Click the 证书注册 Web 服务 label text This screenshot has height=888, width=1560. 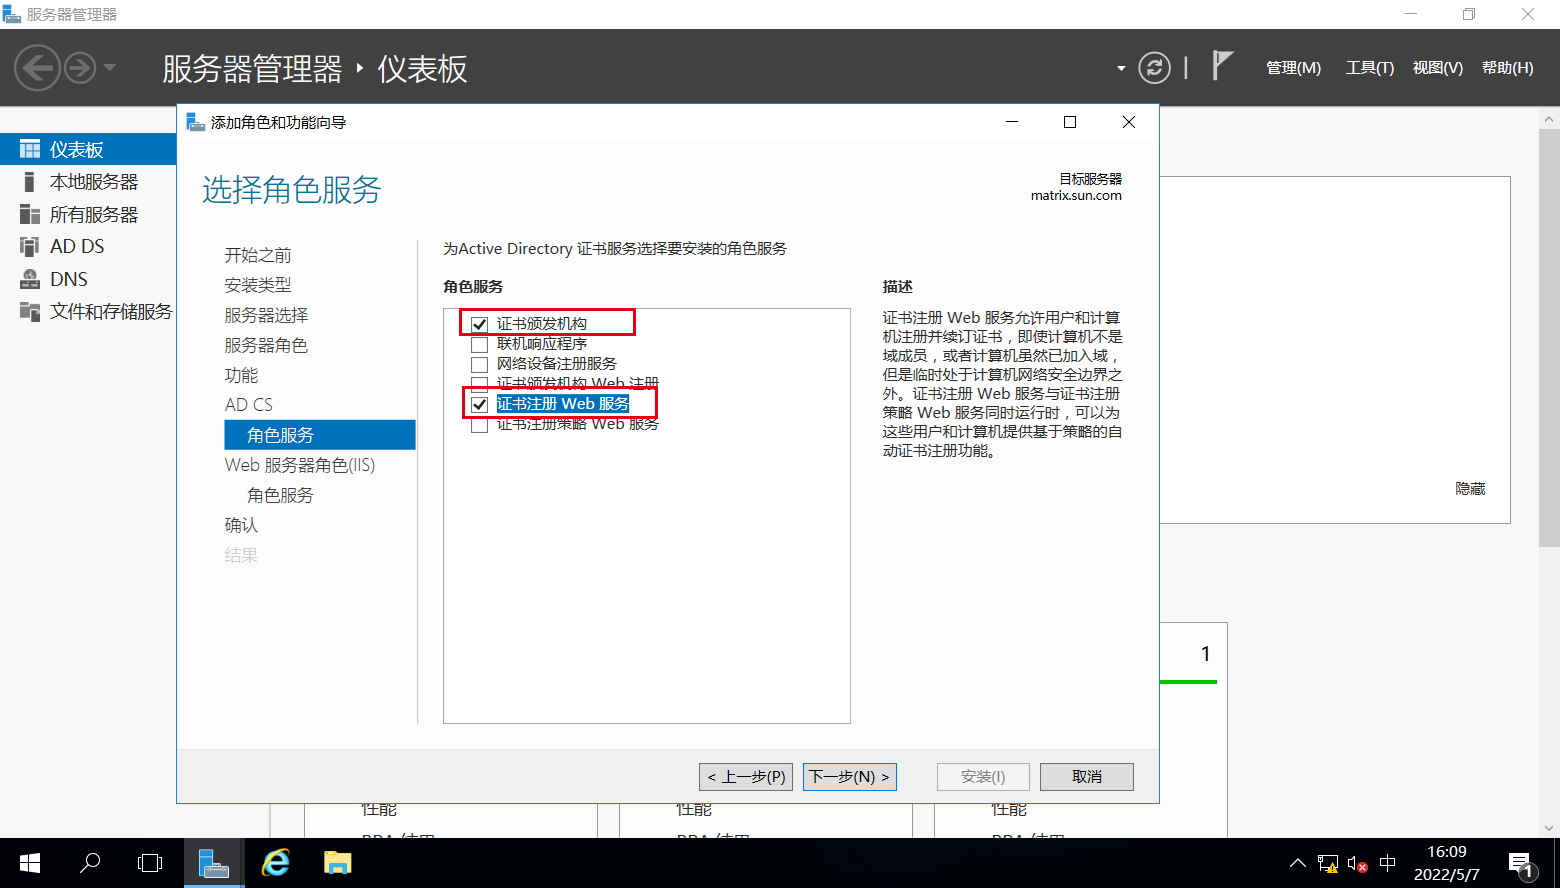click(563, 404)
